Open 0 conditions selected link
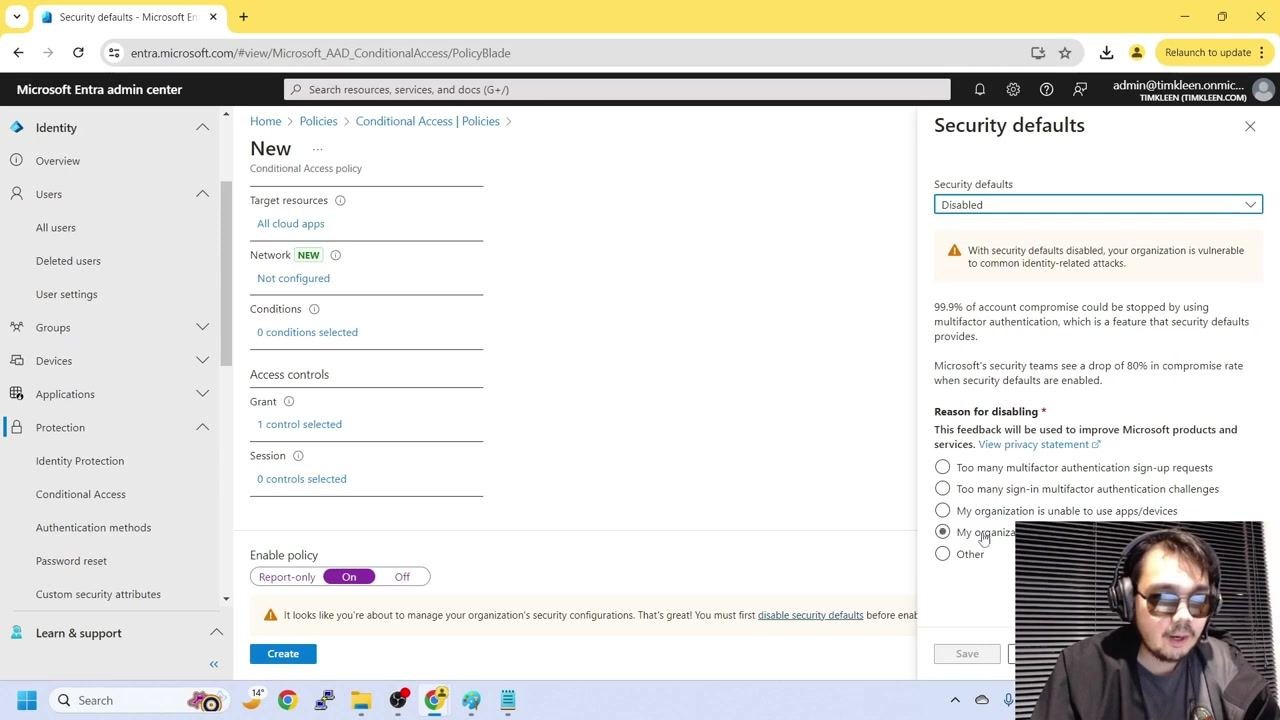Screen dimensions: 1280x720 click(307, 332)
